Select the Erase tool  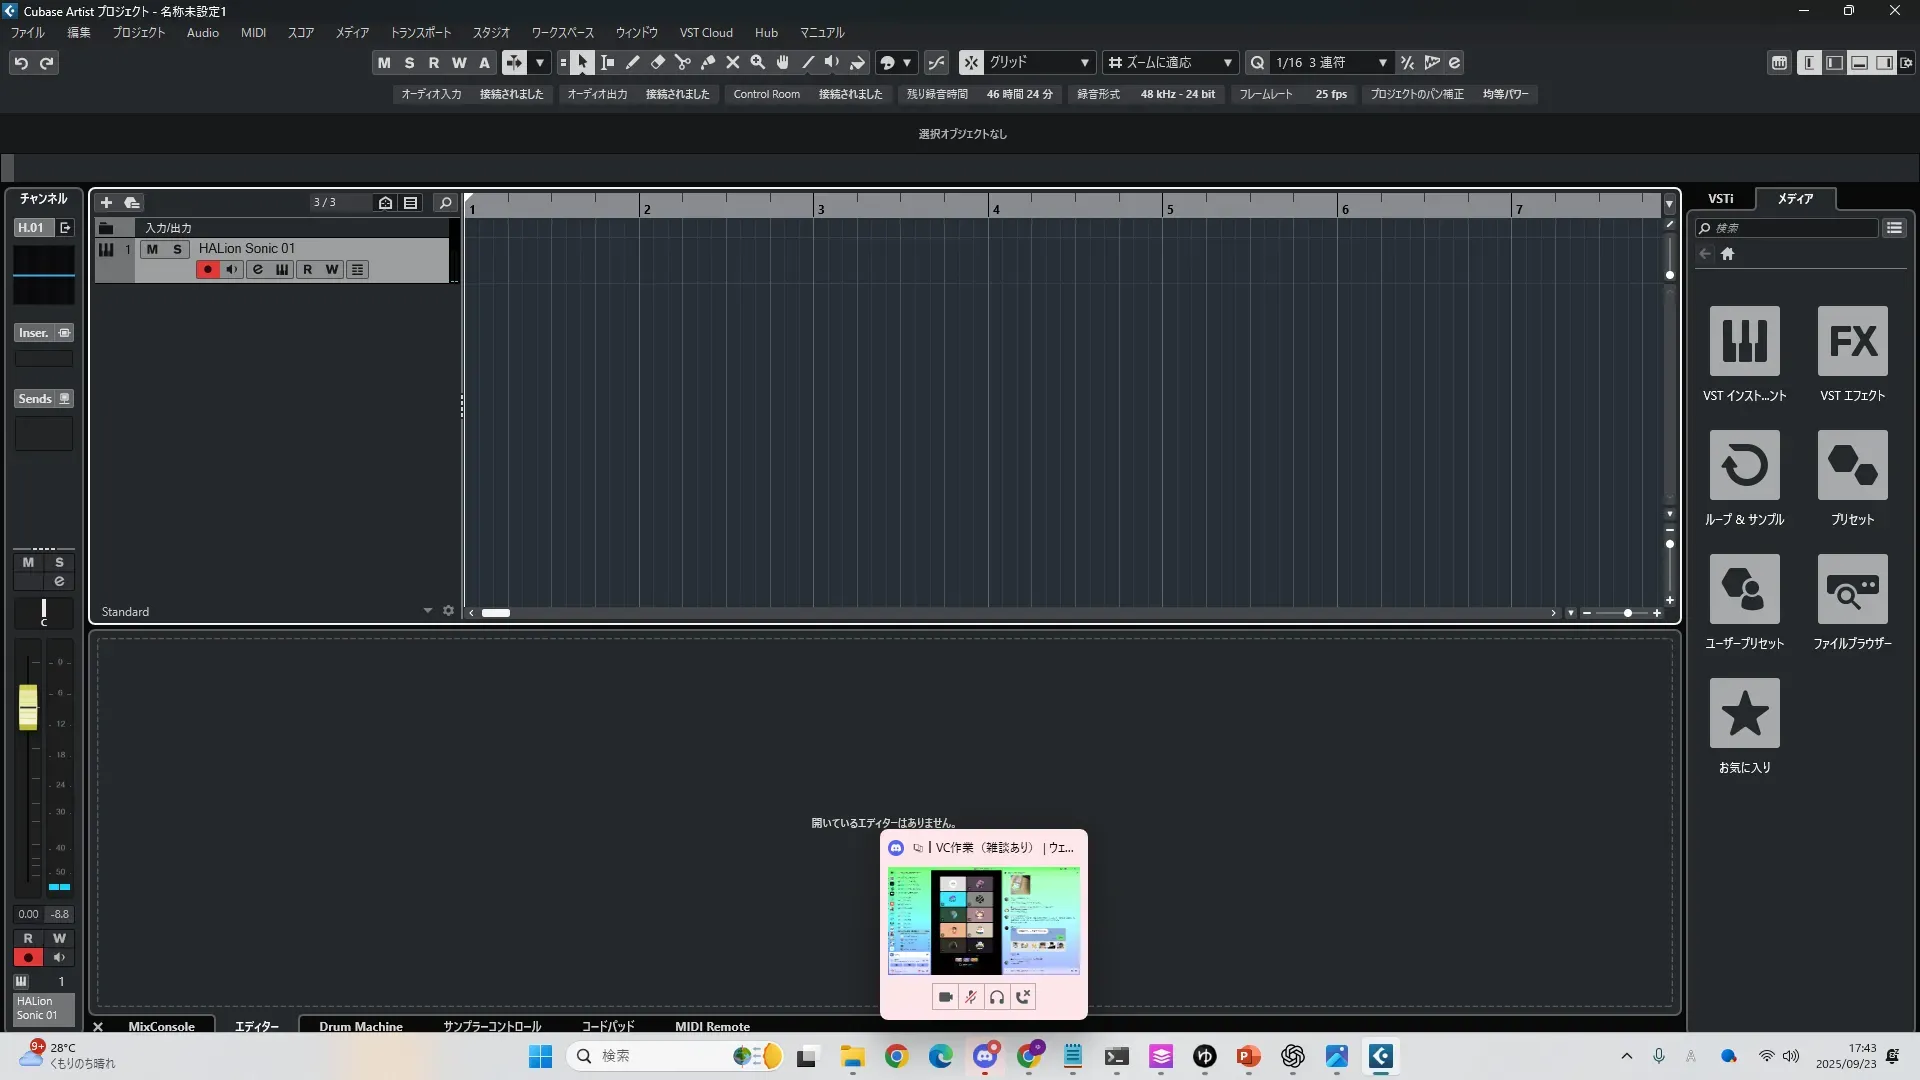tap(657, 63)
